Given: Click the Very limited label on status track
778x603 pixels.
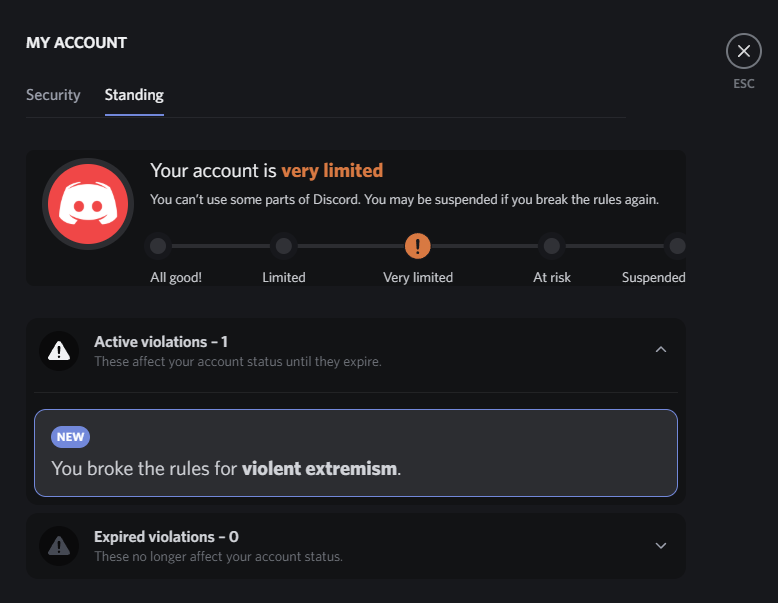Looking at the screenshot, I should [418, 277].
